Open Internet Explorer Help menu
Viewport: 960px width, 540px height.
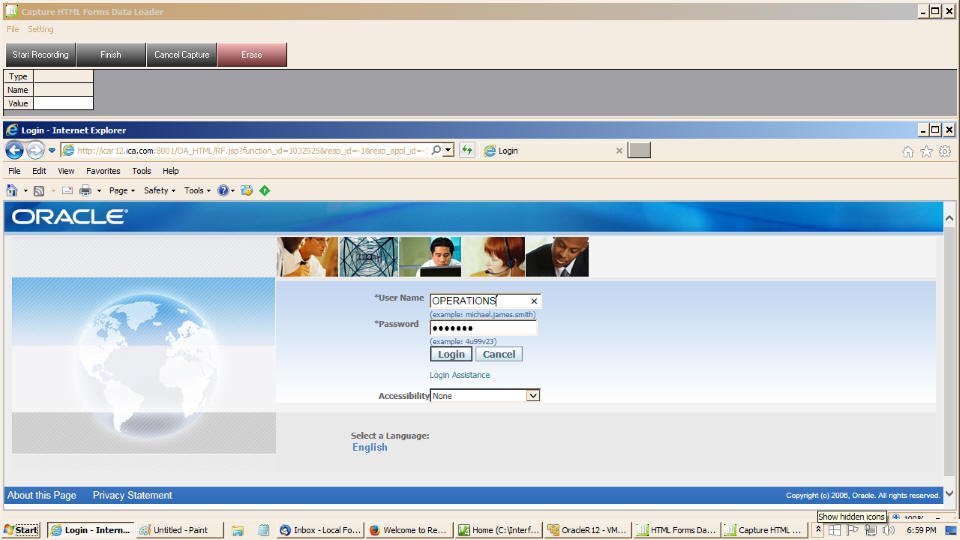click(171, 171)
